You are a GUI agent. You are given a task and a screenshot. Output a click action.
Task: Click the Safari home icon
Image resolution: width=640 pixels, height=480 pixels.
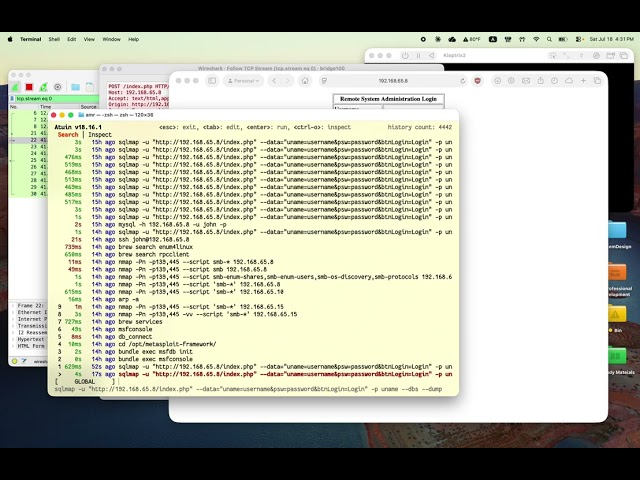pos(305,81)
